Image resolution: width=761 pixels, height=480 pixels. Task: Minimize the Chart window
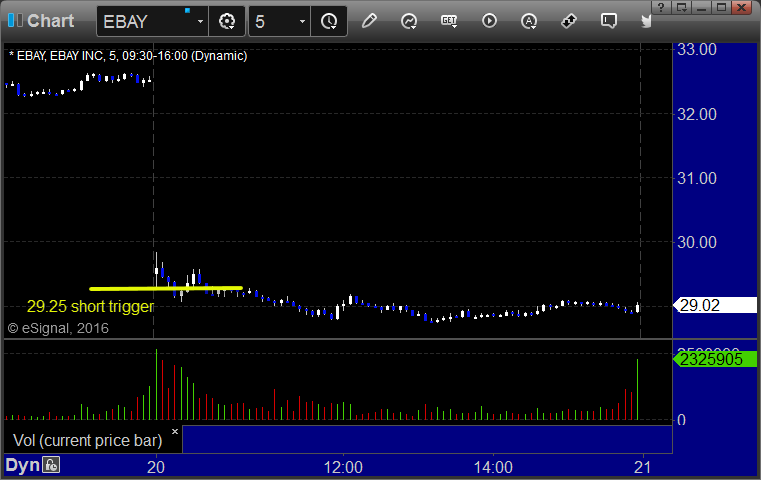(701, 7)
